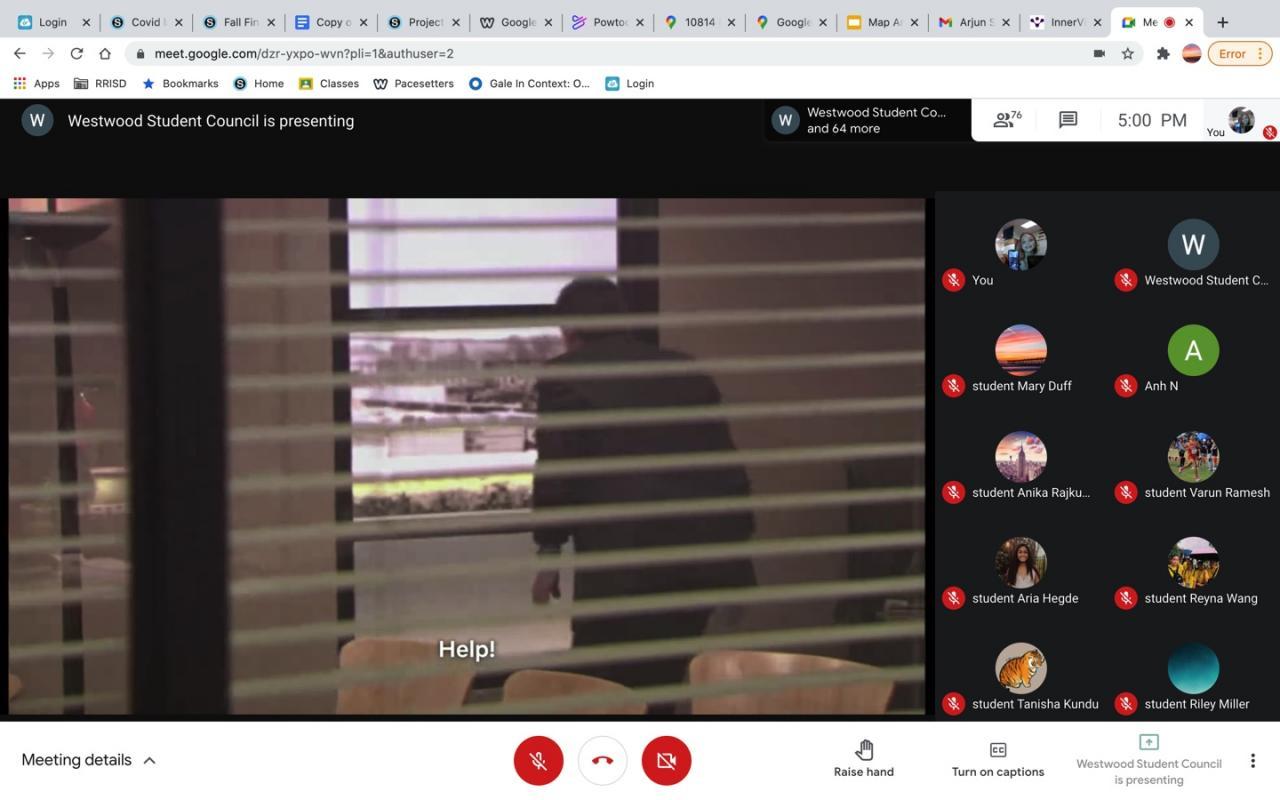1280x800 pixels.
Task: Raise hand in the meeting
Action: click(x=864, y=760)
